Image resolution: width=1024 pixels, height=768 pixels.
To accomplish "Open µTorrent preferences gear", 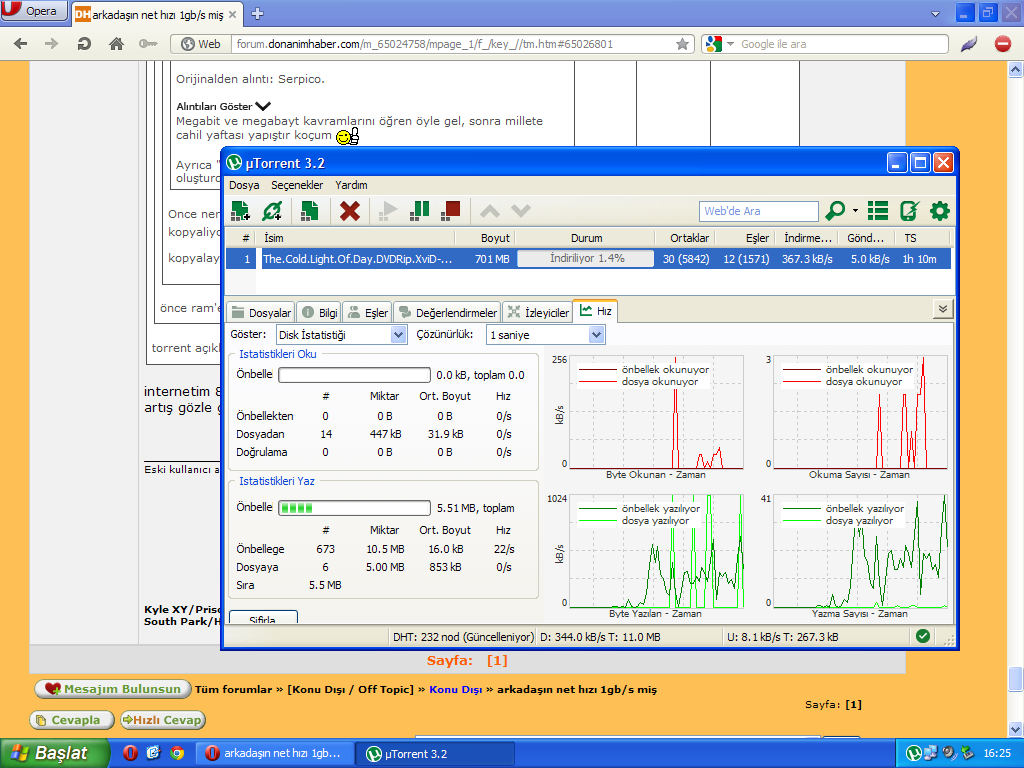I will tap(940, 211).
